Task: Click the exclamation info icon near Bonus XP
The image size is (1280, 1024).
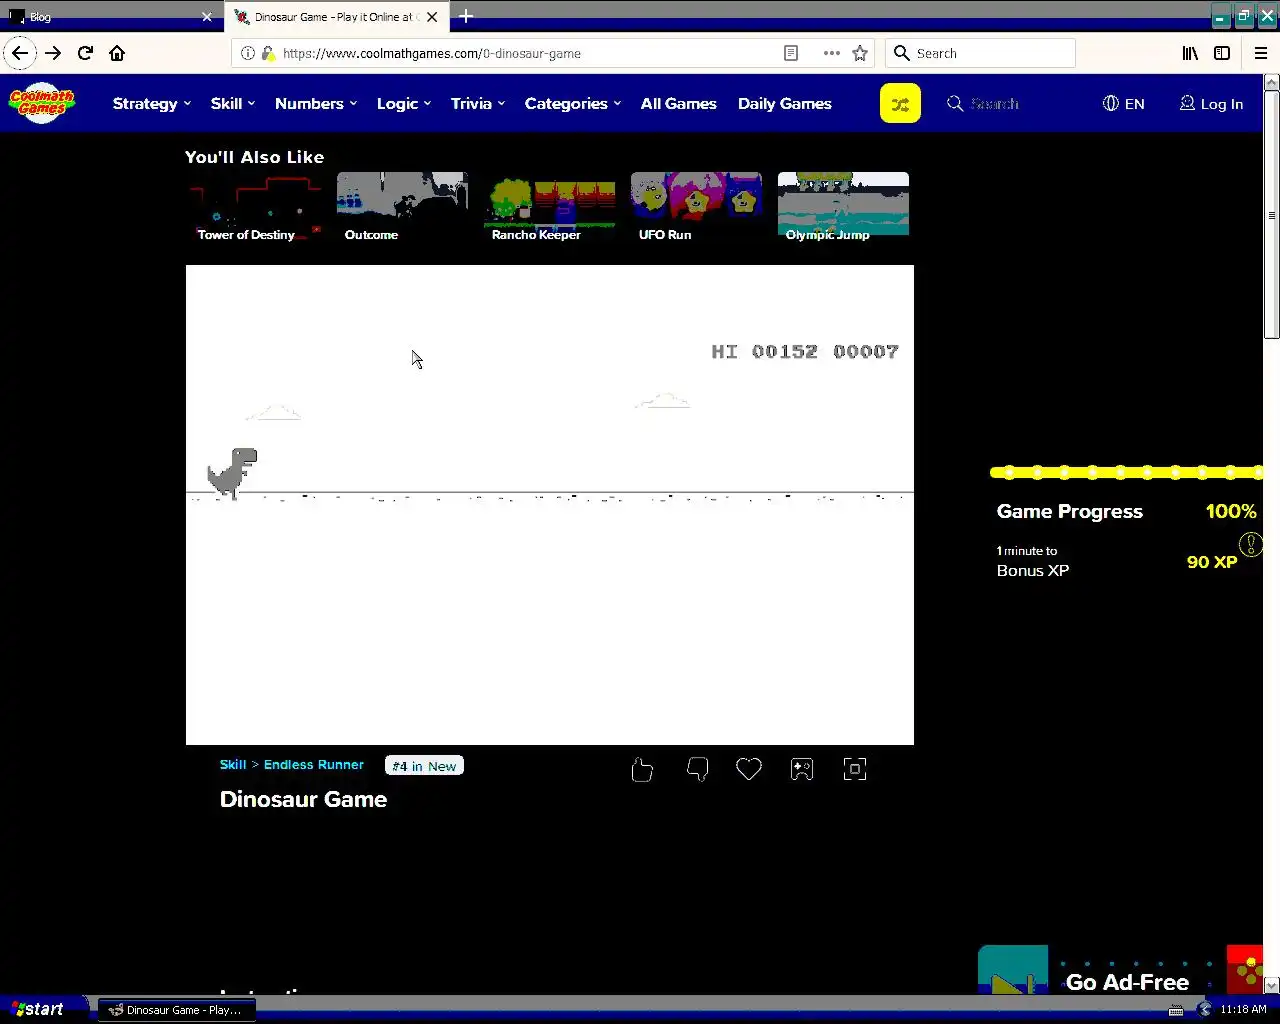Action: pyautogui.click(x=1251, y=544)
